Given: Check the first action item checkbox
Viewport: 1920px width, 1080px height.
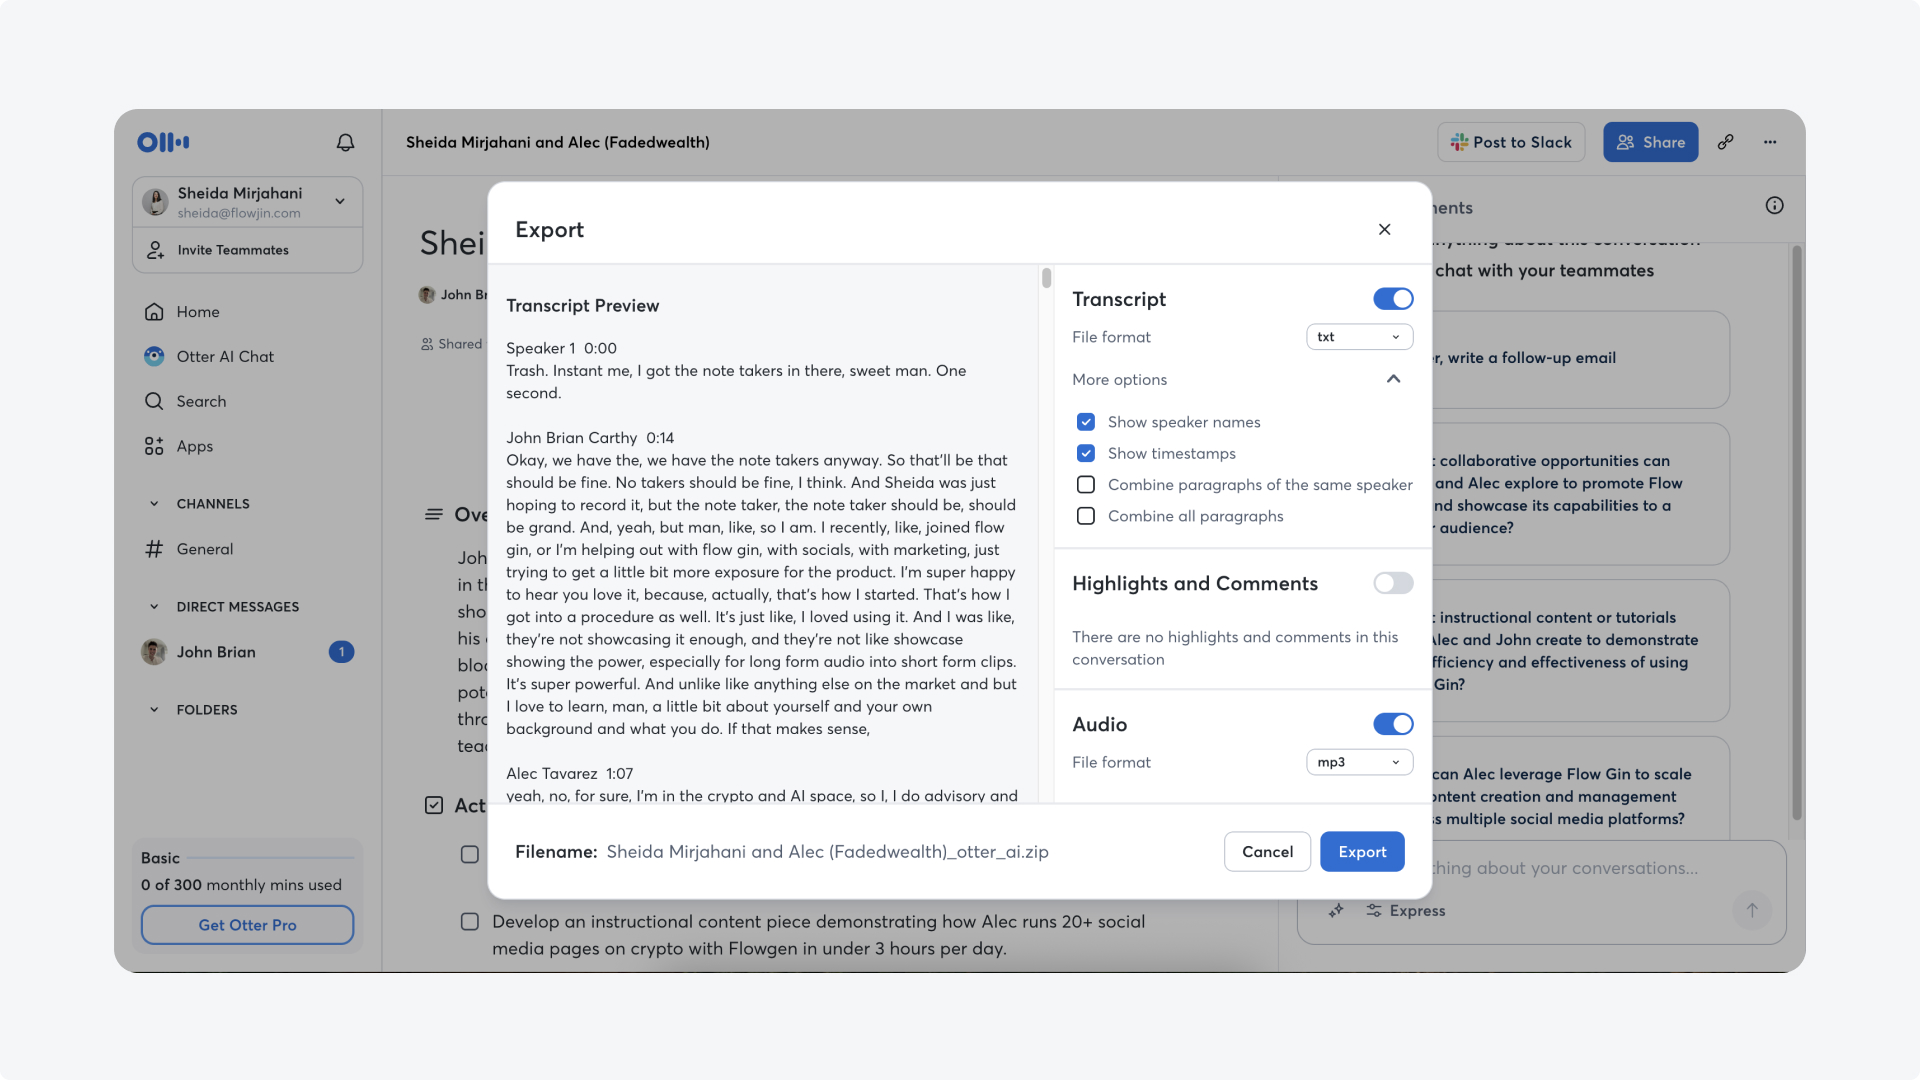Looking at the screenshot, I should (469, 854).
